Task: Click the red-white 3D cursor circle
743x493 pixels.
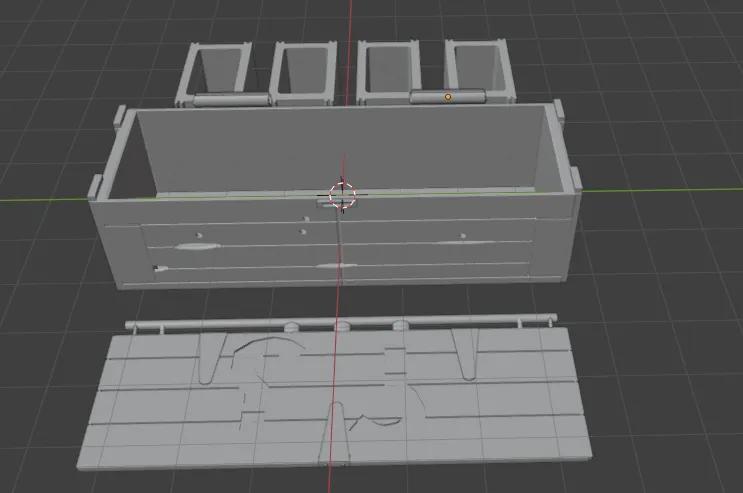Action: coord(342,194)
